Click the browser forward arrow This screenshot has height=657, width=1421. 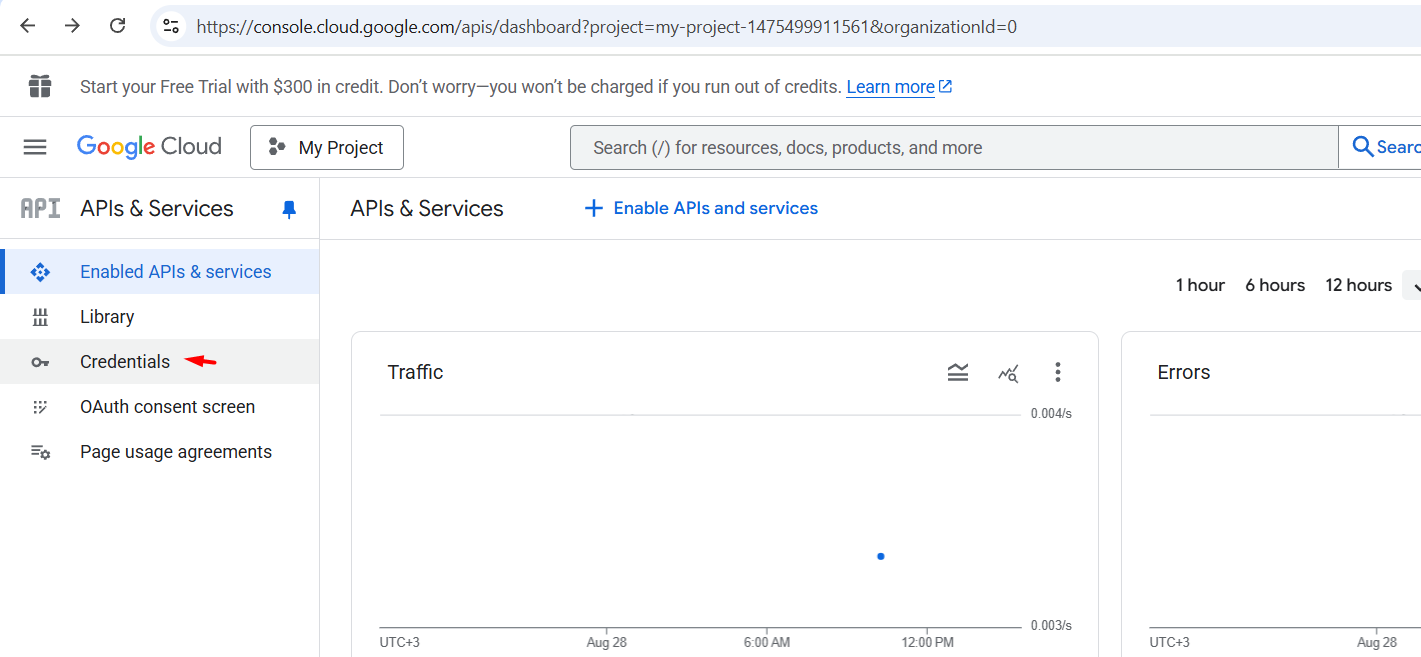pos(72,26)
